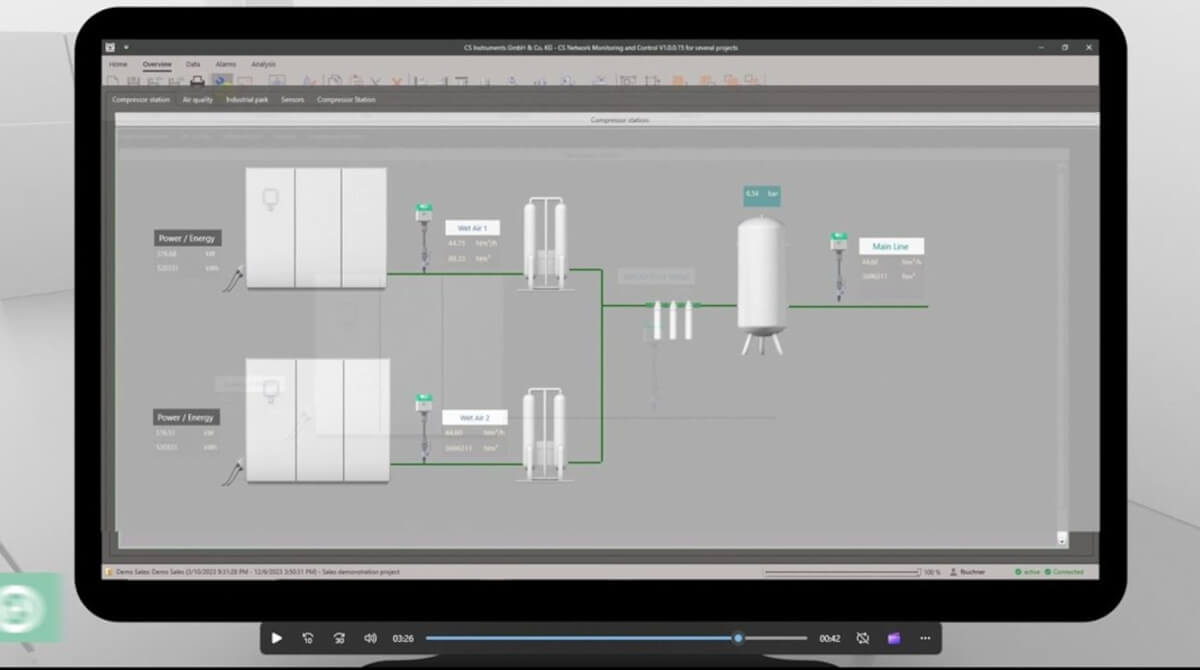
Task: Click the scroll down arrow of overview
Action: [1062, 539]
